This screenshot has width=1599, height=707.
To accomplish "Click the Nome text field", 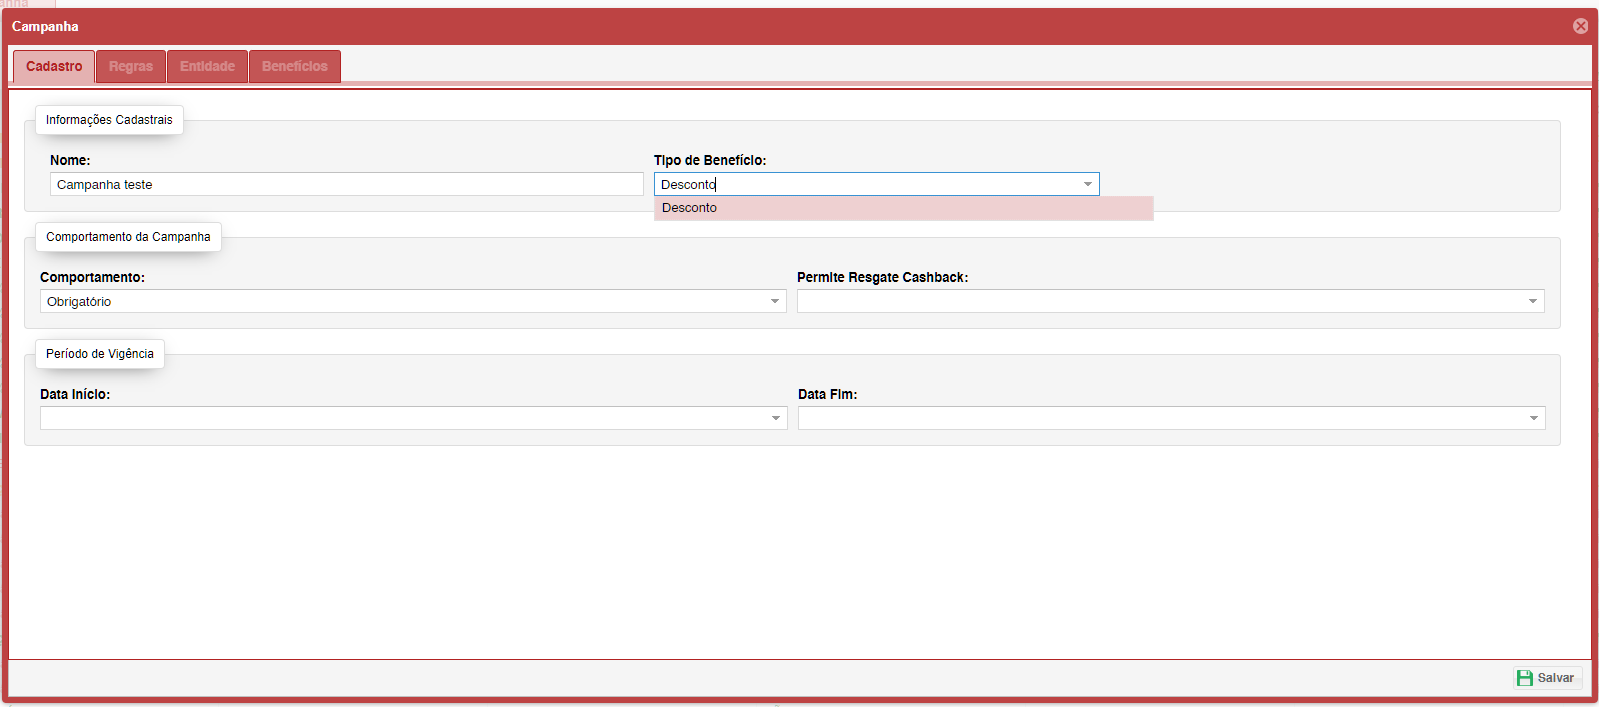I will pos(346,185).
